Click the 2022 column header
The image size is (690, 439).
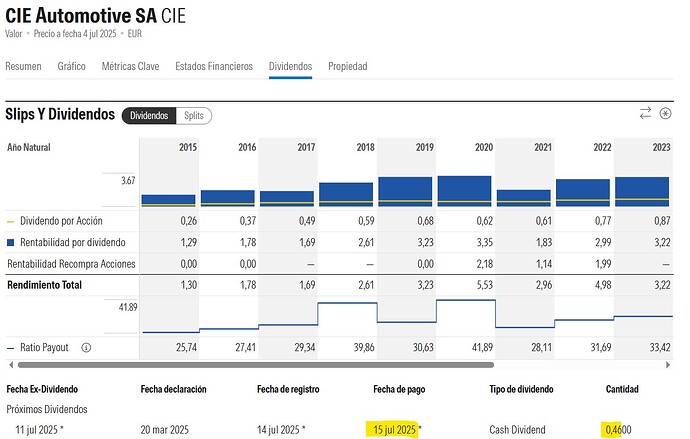point(602,147)
